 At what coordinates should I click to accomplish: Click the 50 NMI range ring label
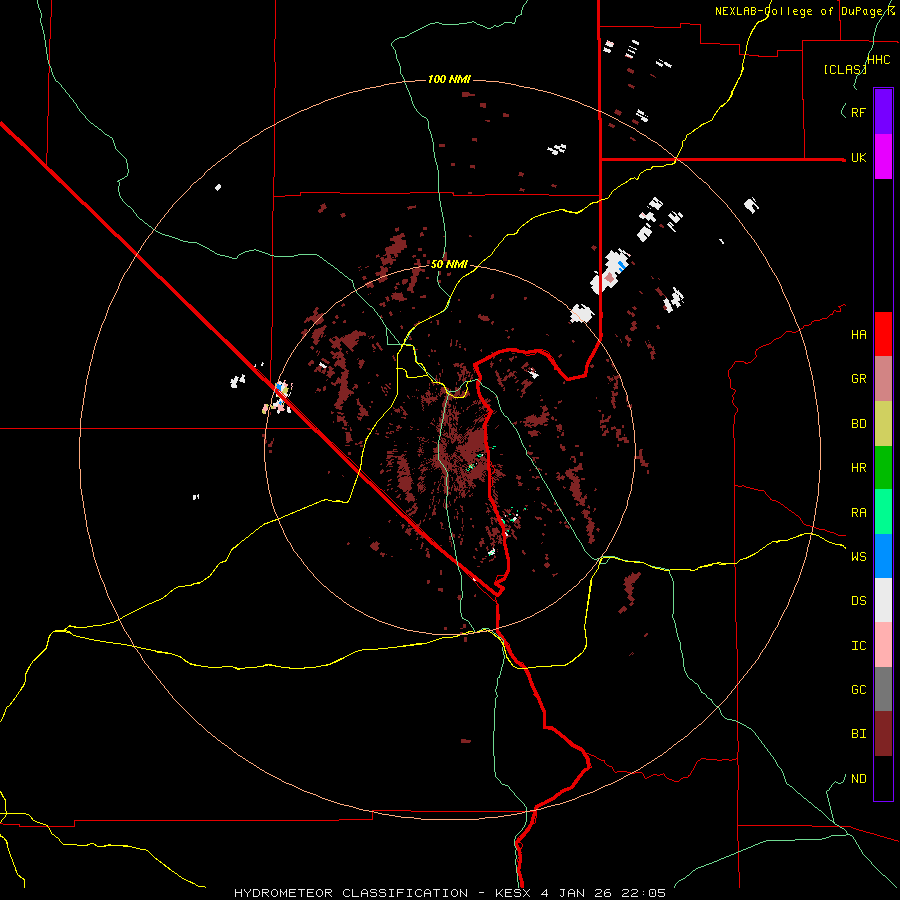[449, 264]
